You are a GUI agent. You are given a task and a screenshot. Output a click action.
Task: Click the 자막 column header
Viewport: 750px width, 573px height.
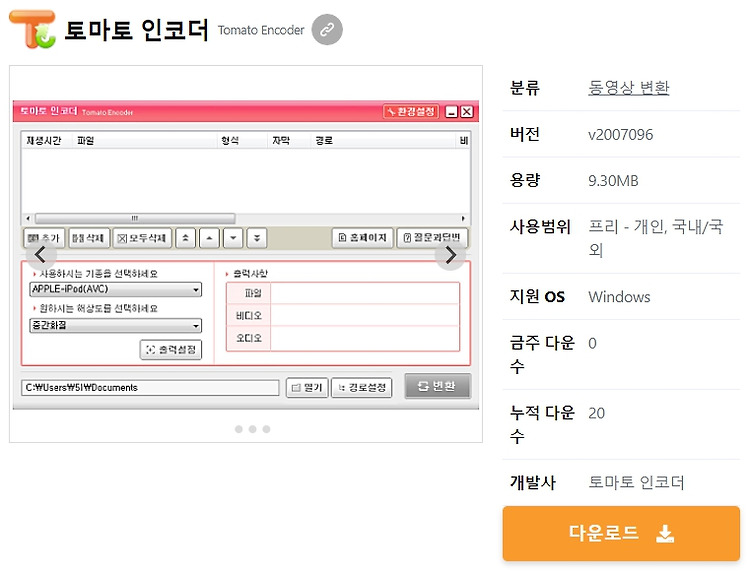click(281, 141)
